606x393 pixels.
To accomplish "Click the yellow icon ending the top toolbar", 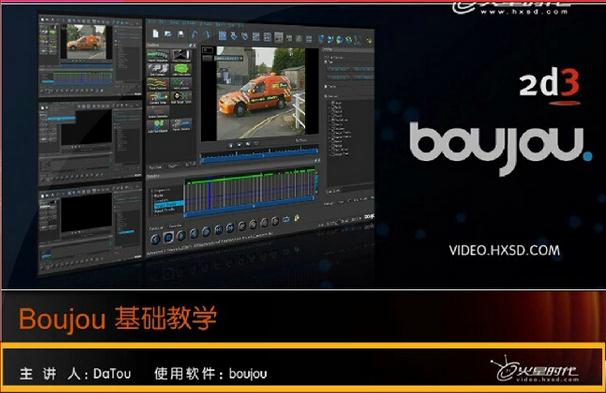I will [x=369, y=40].
